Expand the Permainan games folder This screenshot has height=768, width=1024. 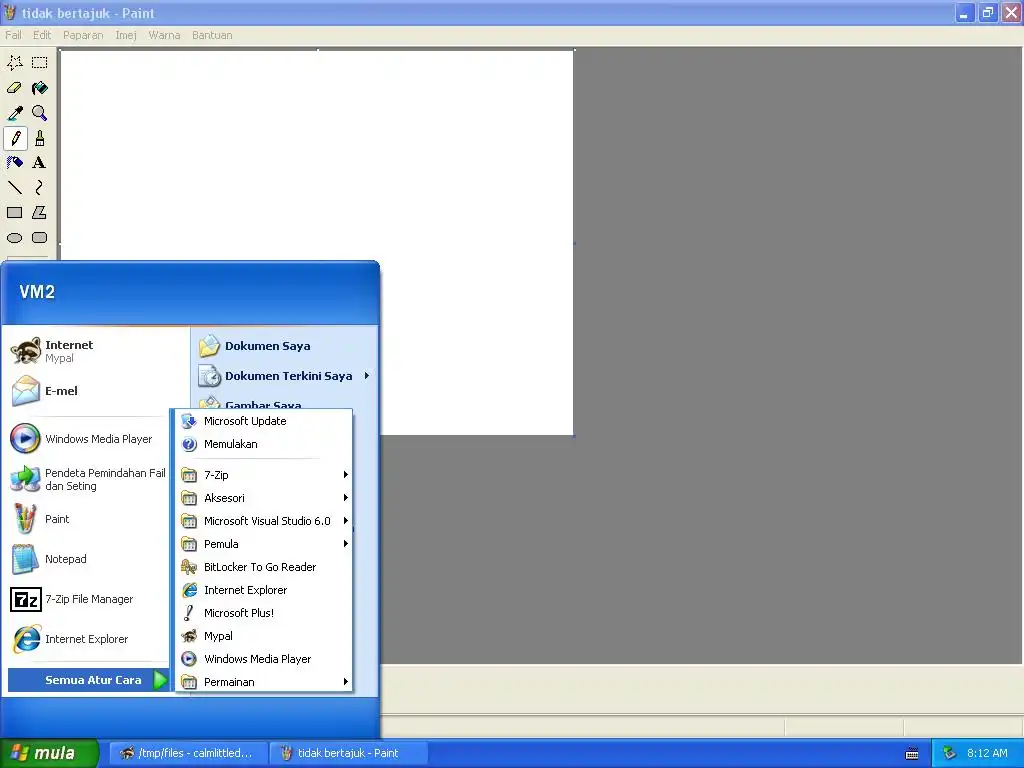(264, 682)
